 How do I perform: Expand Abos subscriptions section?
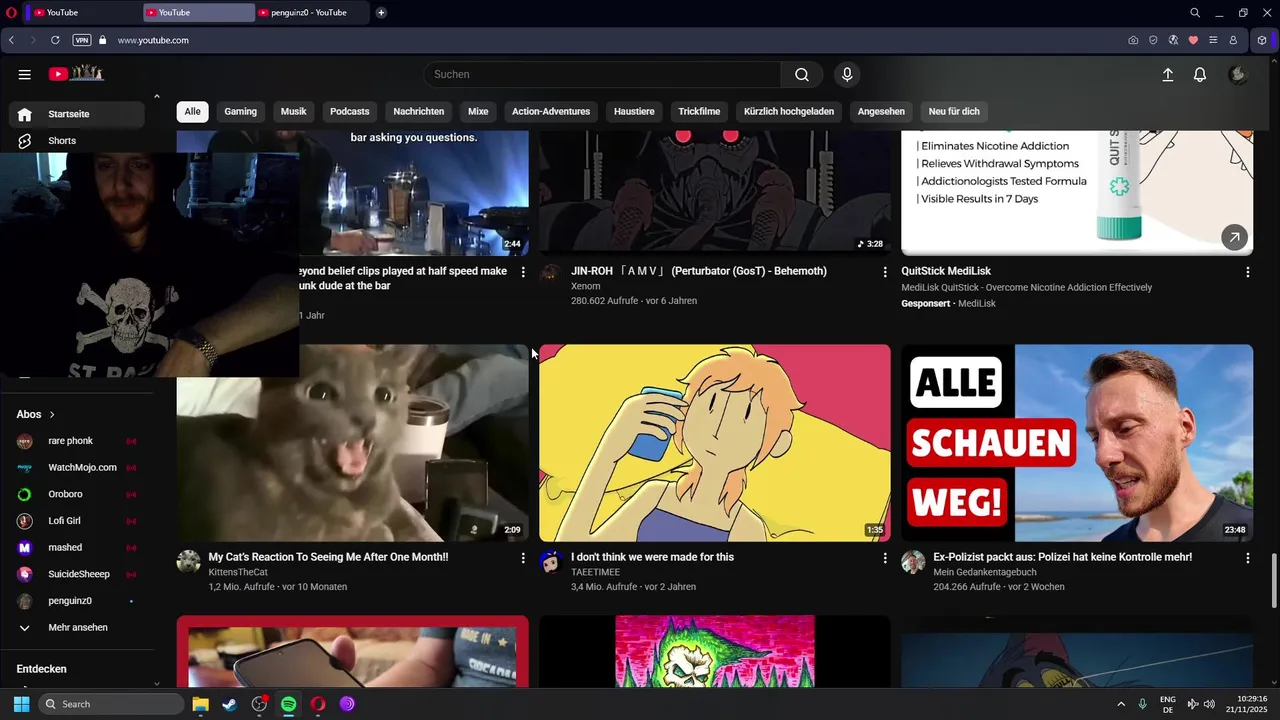(36, 414)
